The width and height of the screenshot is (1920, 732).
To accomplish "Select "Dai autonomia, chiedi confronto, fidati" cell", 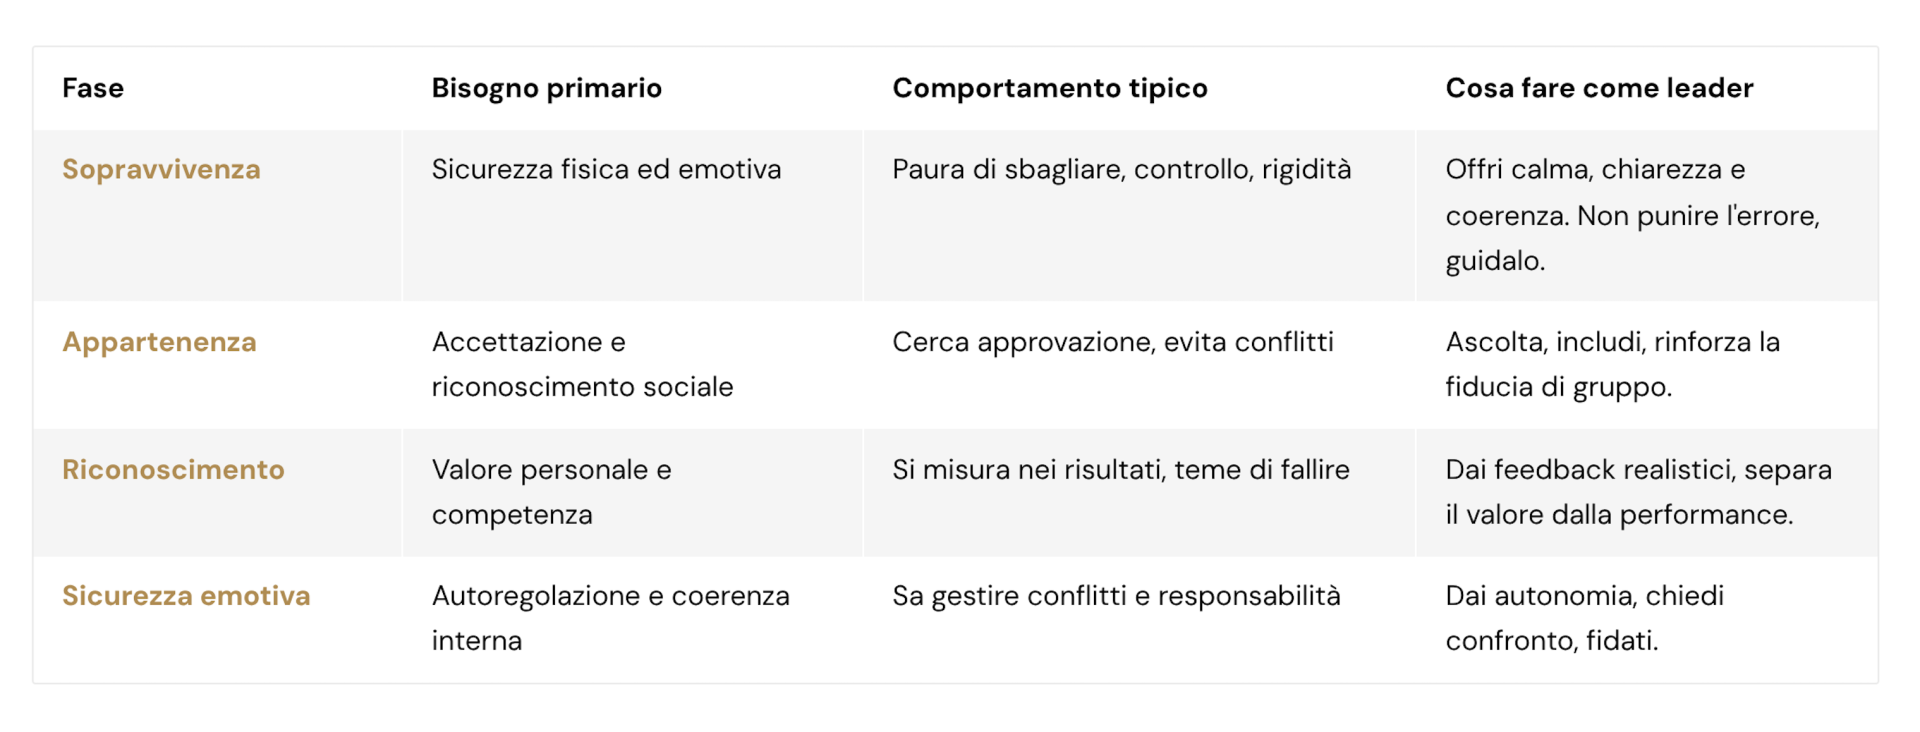I will point(1584,618).
